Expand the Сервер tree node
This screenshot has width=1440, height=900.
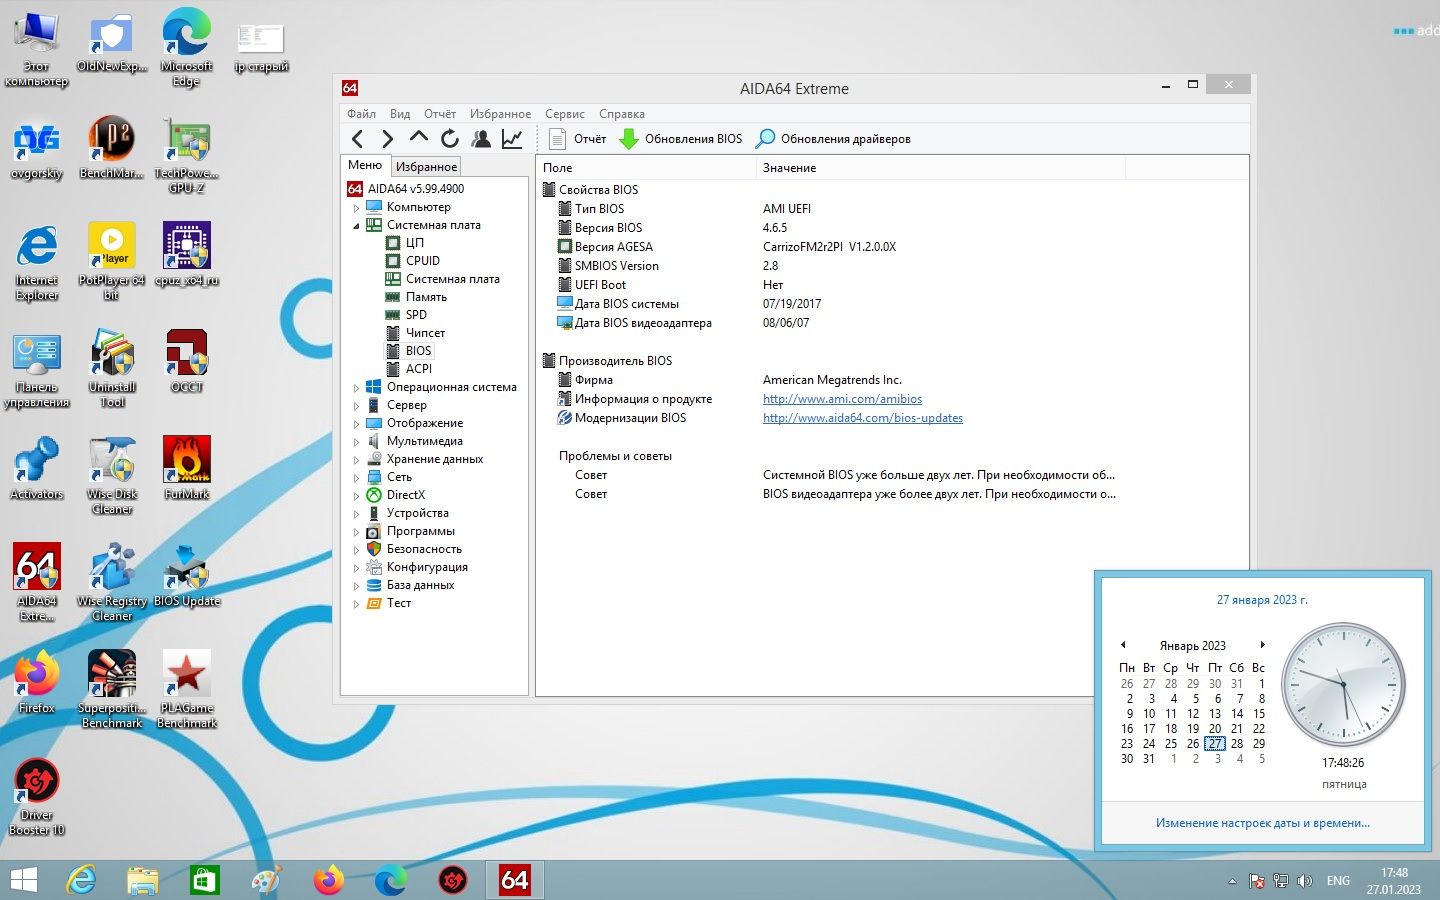(356, 406)
